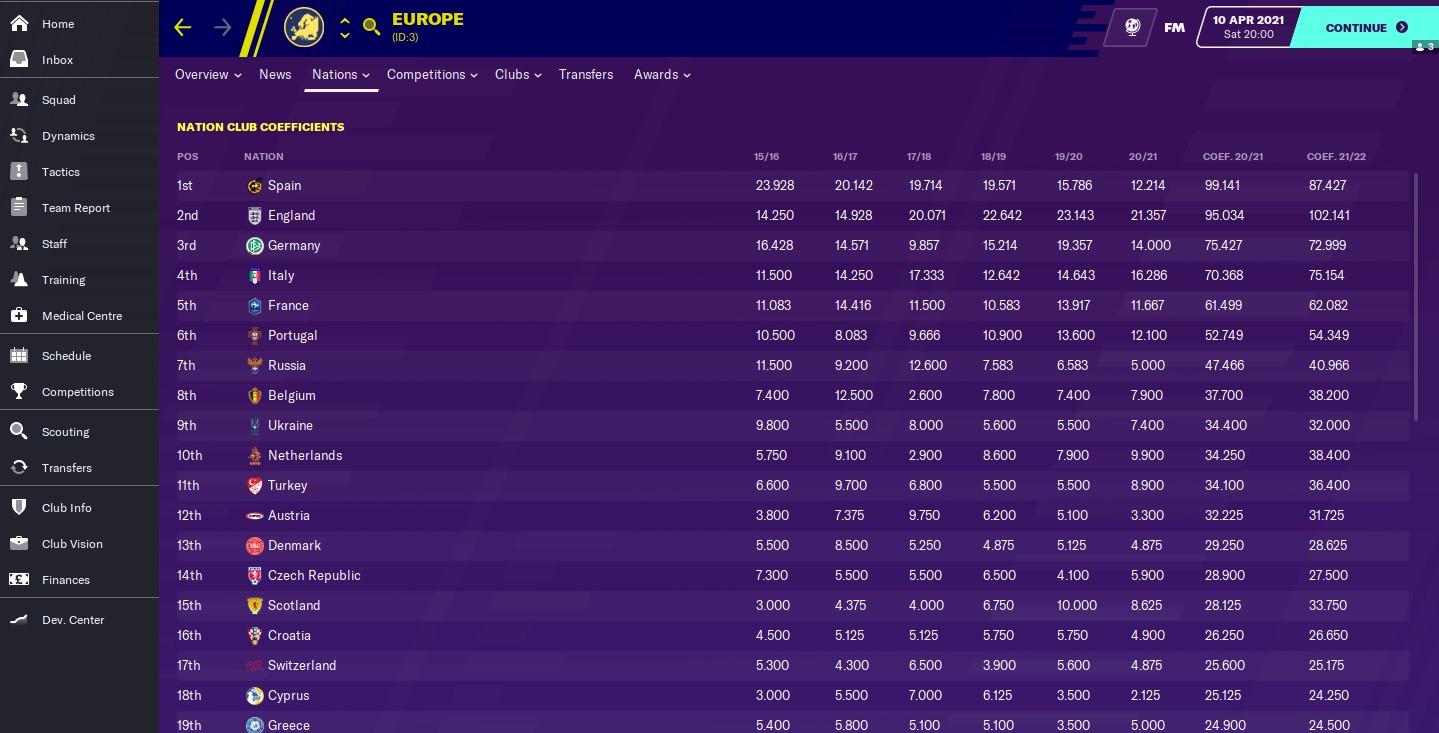Open the Transfers tab in top menu

586,74
